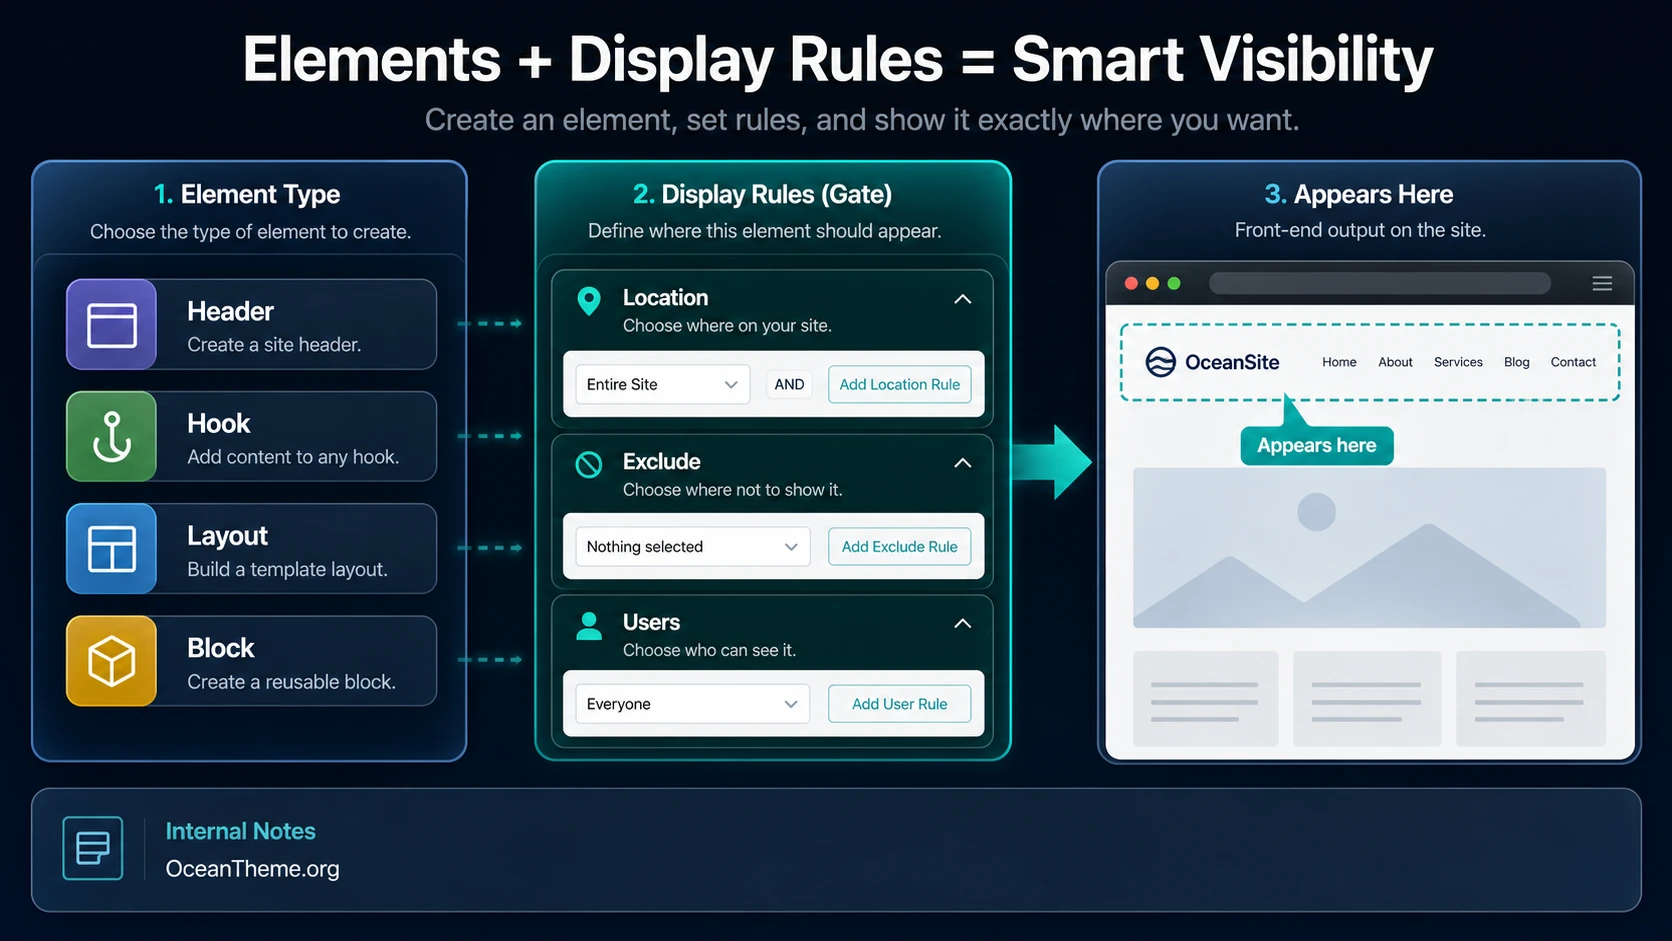Image resolution: width=1672 pixels, height=941 pixels.
Task: Click the Appears here callout label
Action: pos(1317,446)
